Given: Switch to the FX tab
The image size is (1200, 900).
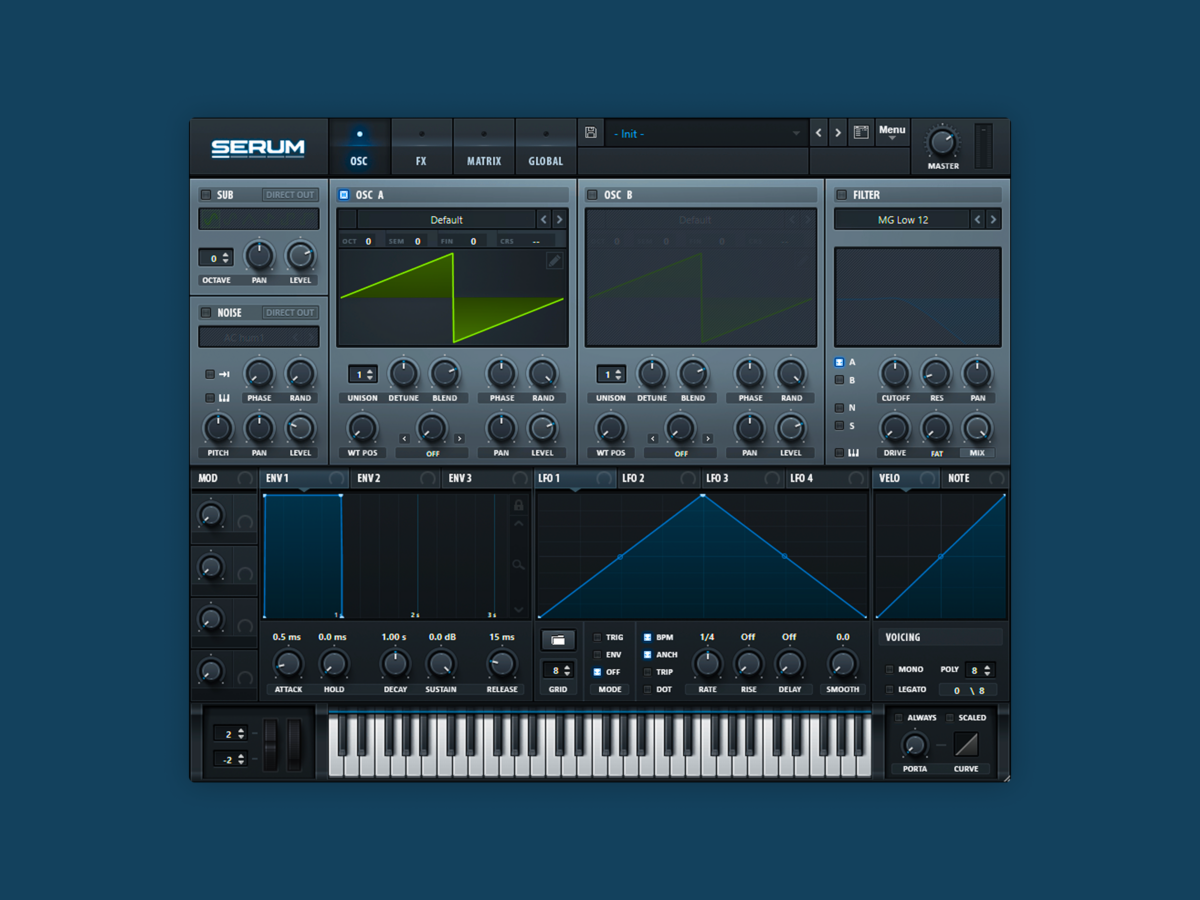Looking at the screenshot, I should tap(421, 148).
